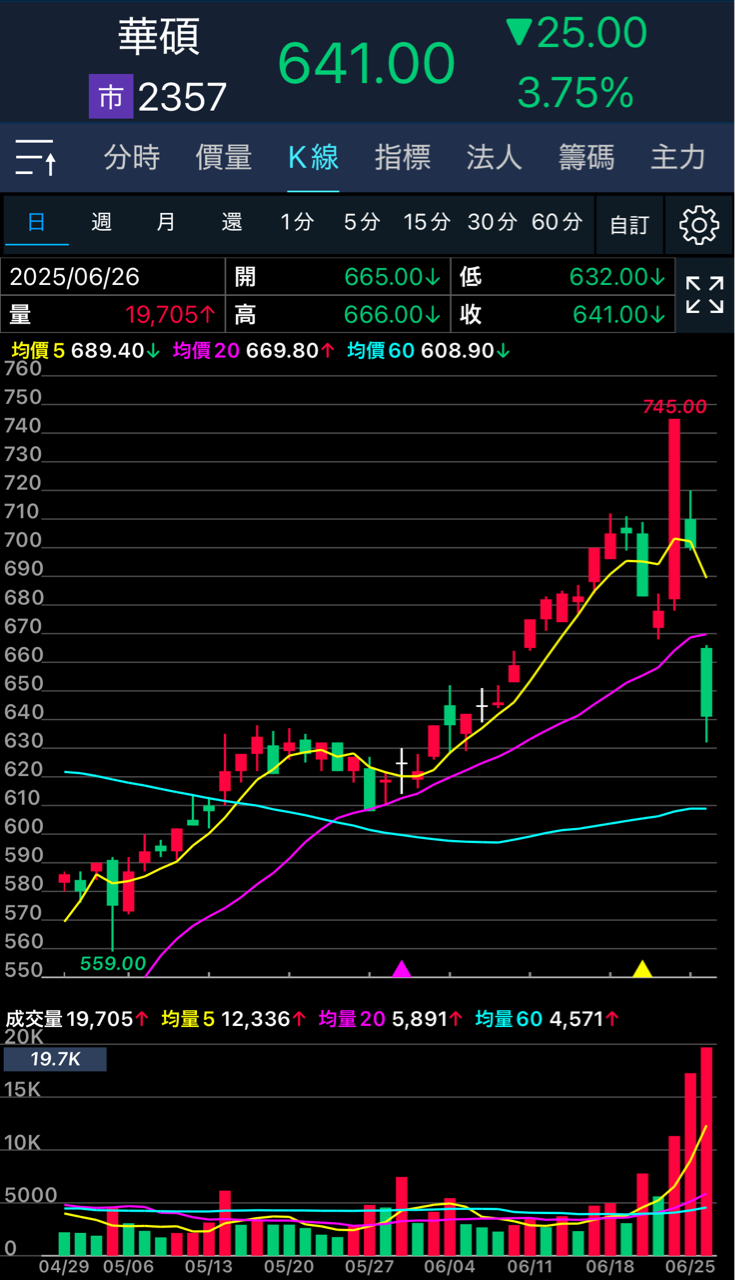Tap the 均量5 12,336 legend
This screenshot has height=1280, width=735.
coord(233,1019)
